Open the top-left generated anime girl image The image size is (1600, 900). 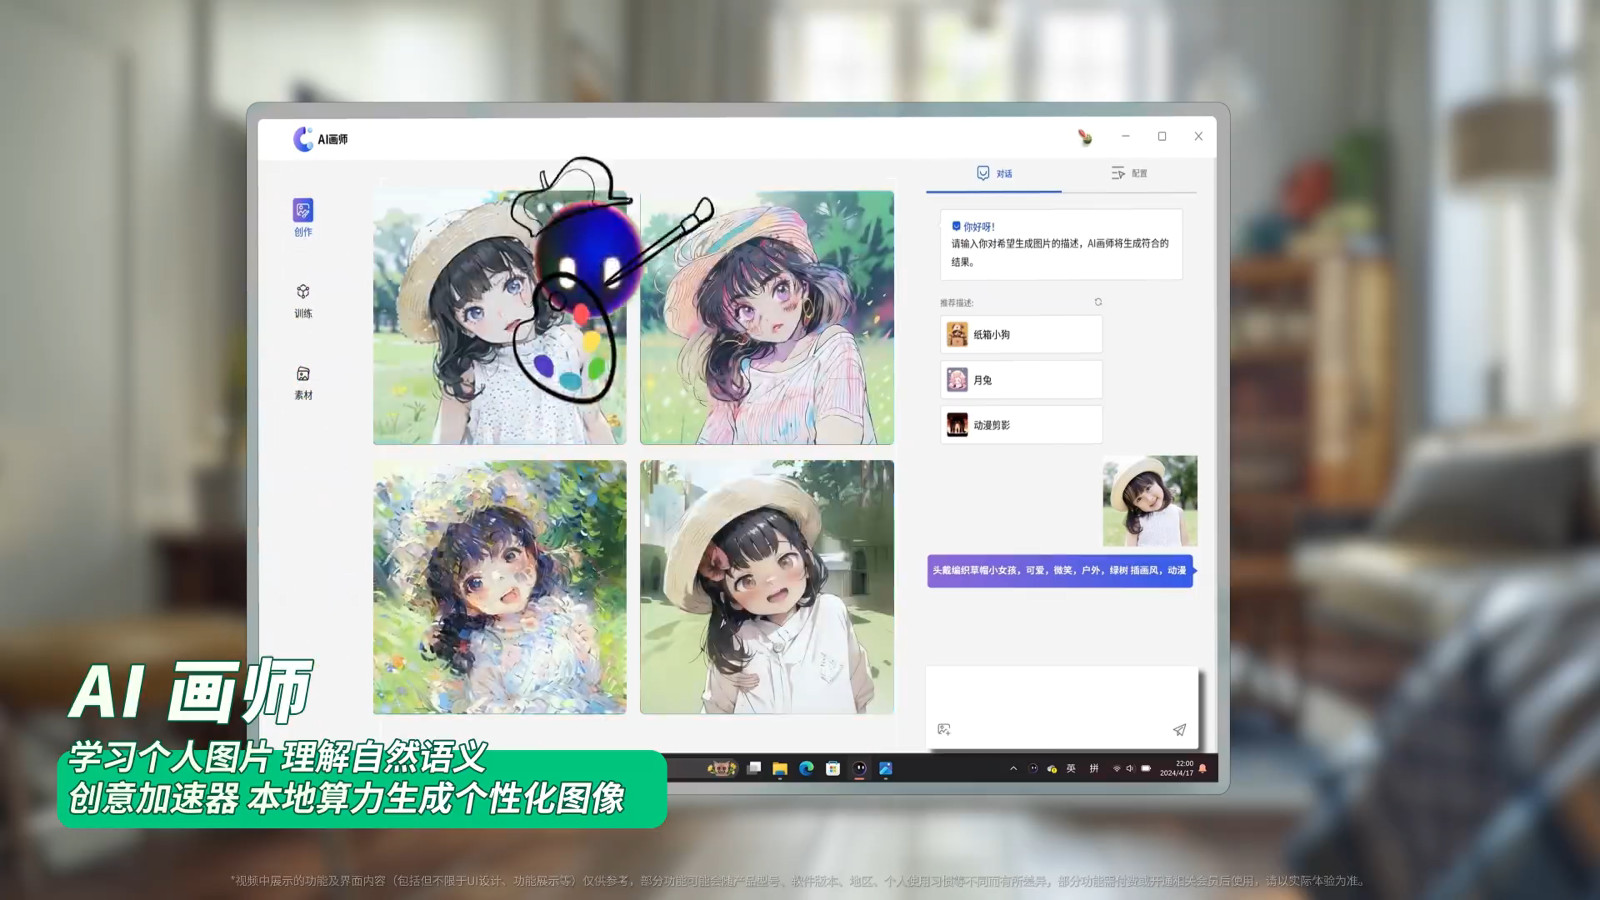coord(500,318)
